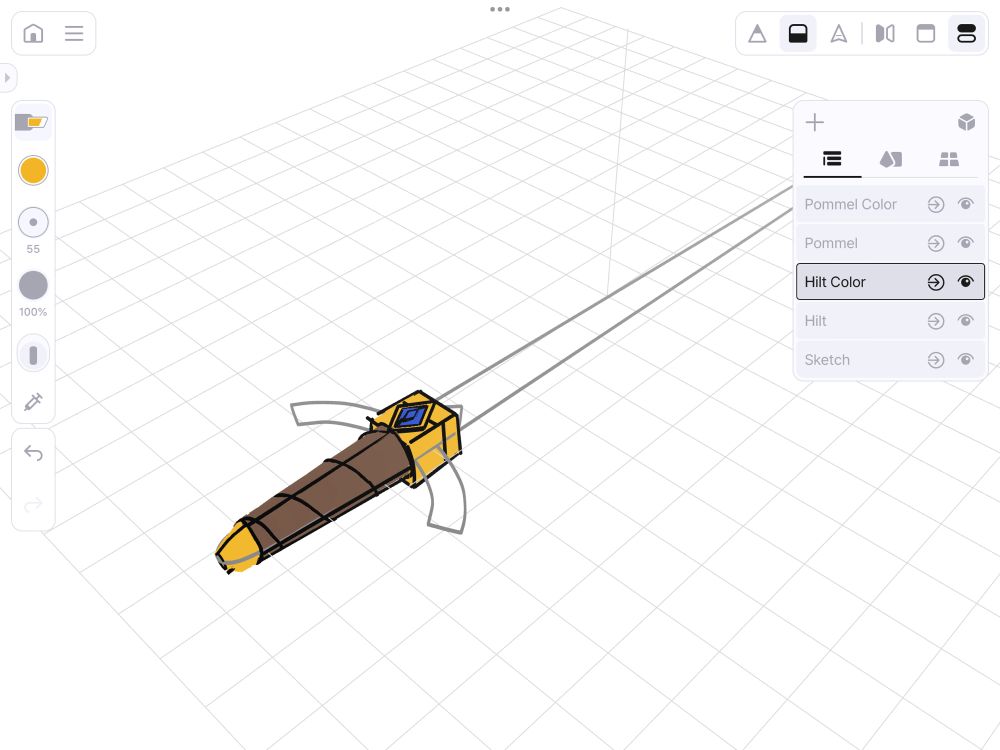
Task: Adjust the brush size 55 control
Action: (33, 223)
